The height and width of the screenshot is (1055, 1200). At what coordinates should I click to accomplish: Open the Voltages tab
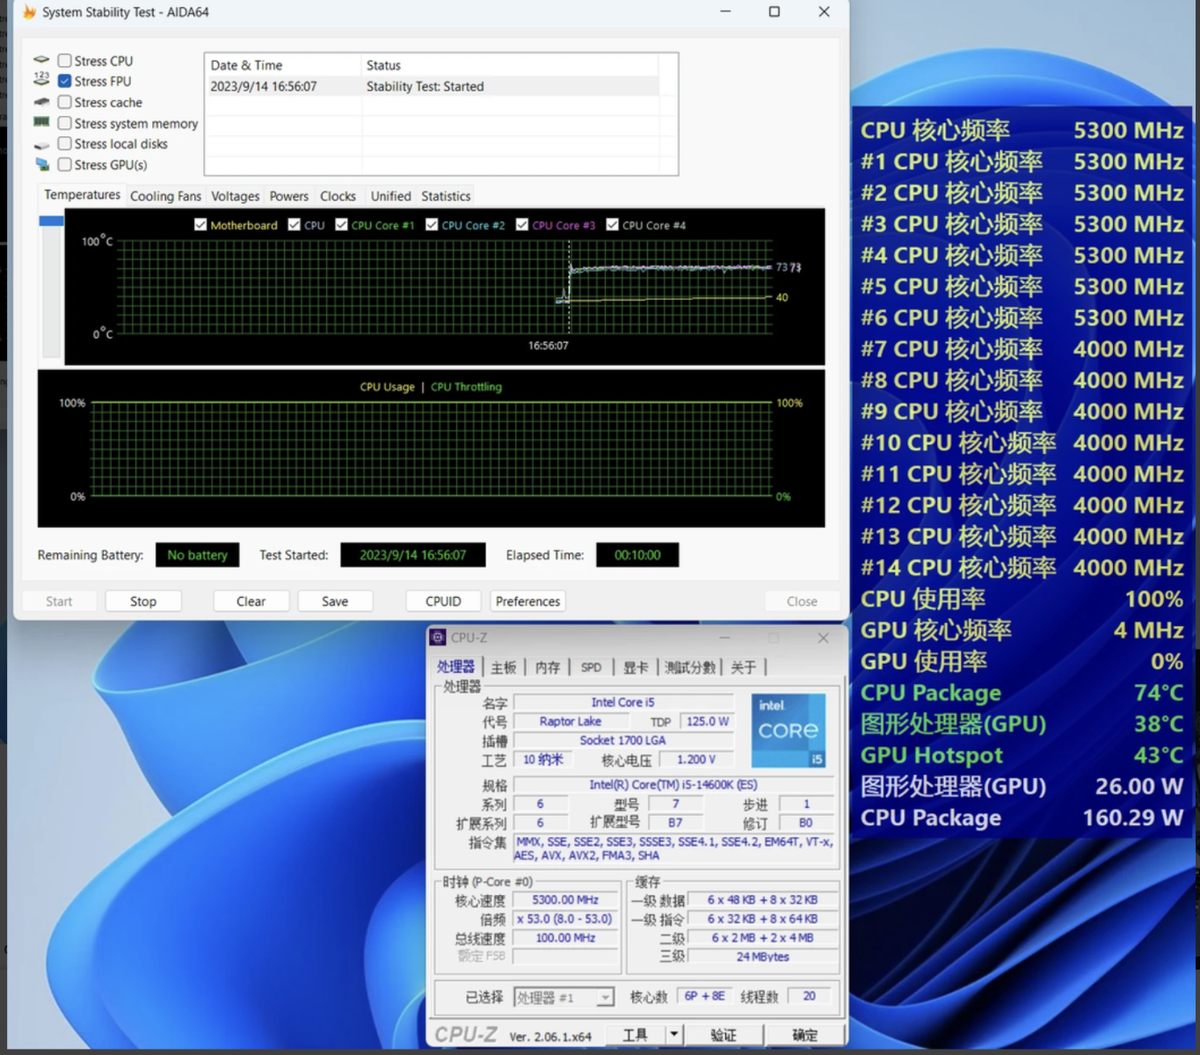click(235, 196)
